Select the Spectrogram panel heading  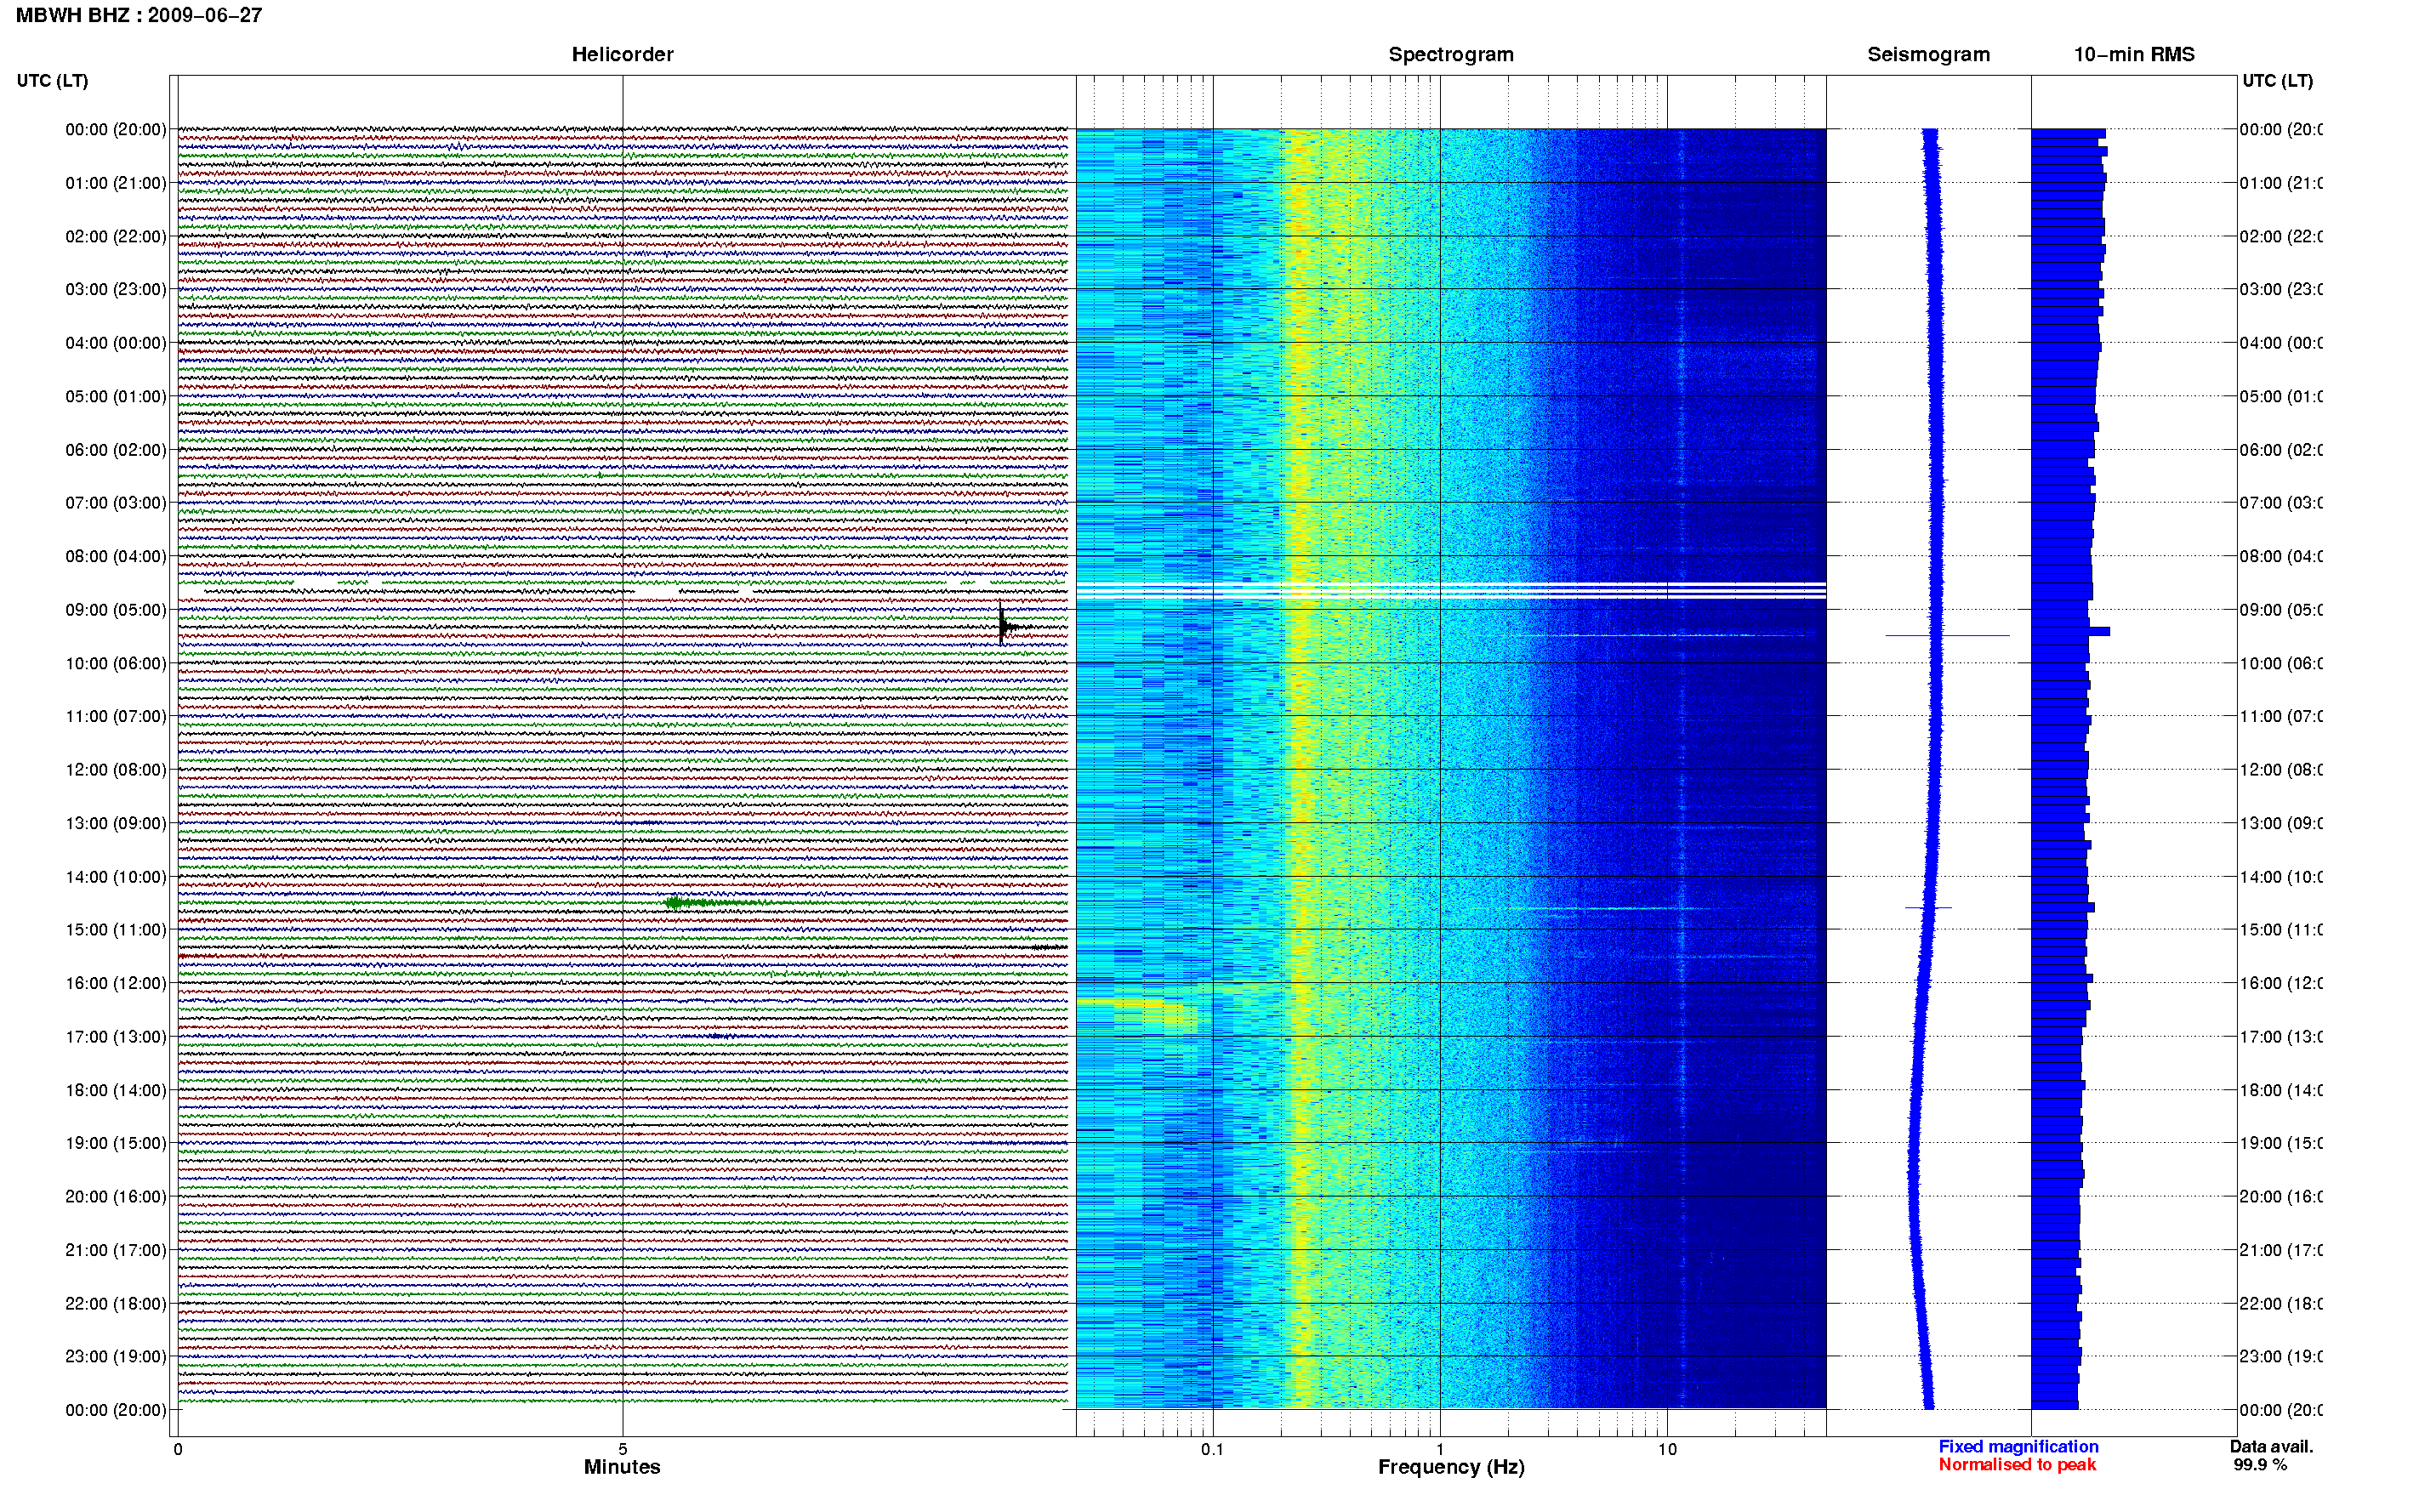point(1451,55)
